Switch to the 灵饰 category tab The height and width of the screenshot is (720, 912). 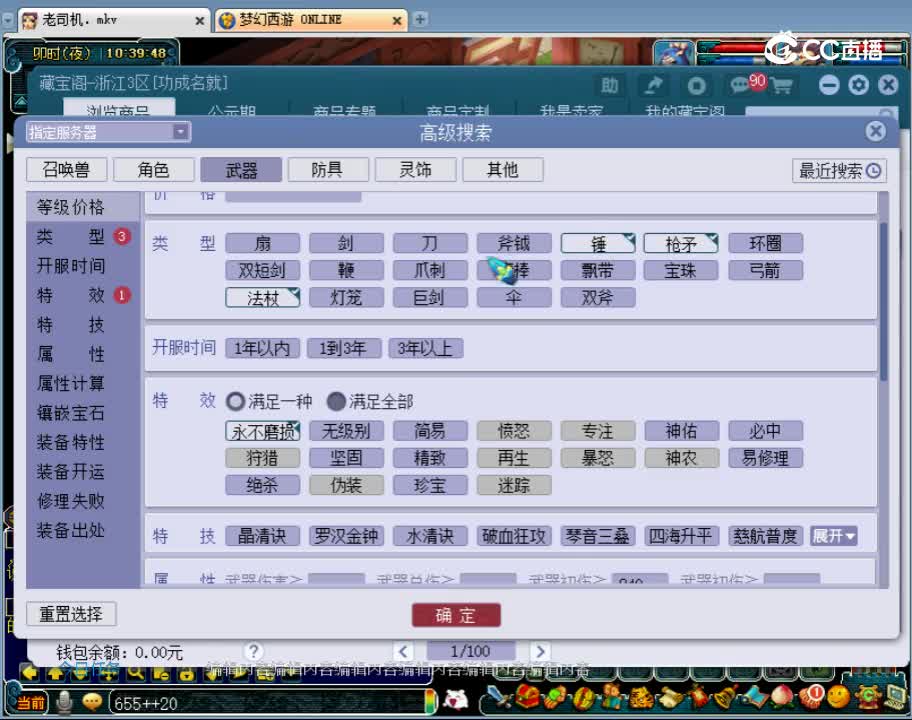[415, 170]
